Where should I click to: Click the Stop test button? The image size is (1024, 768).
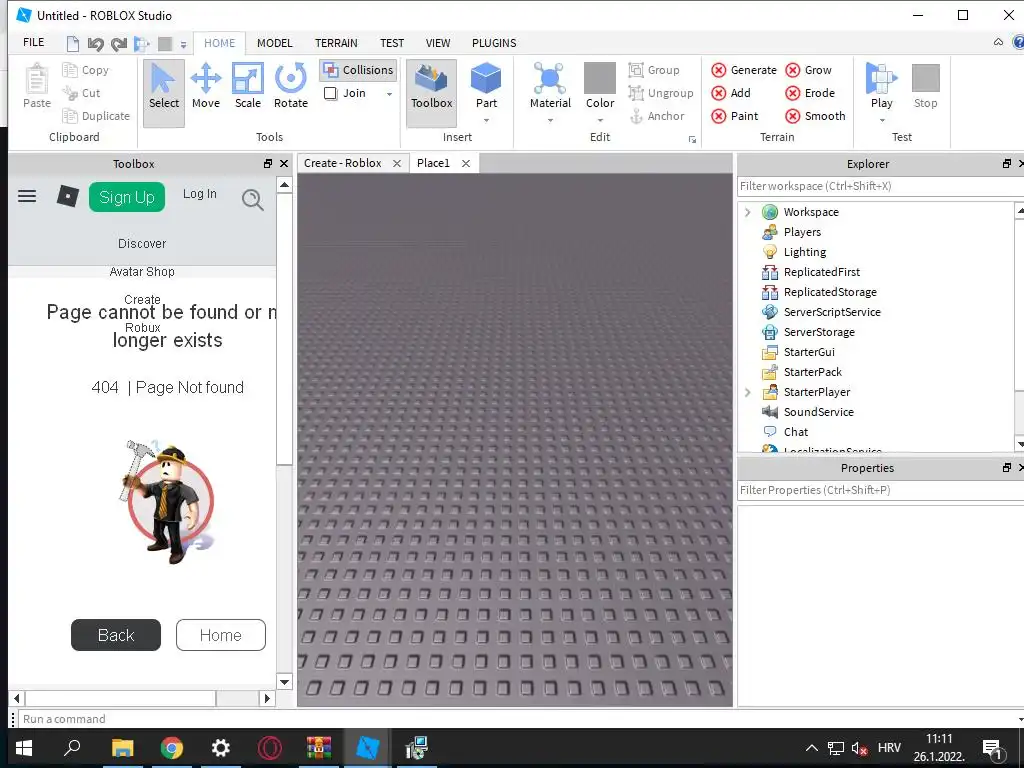click(925, 86)
